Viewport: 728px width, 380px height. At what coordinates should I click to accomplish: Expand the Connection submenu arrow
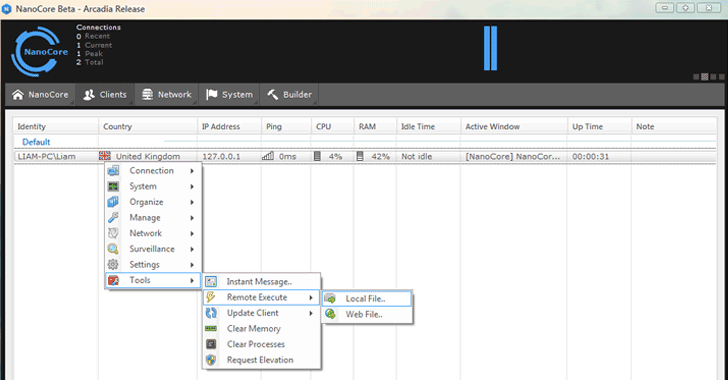(192, 171)
